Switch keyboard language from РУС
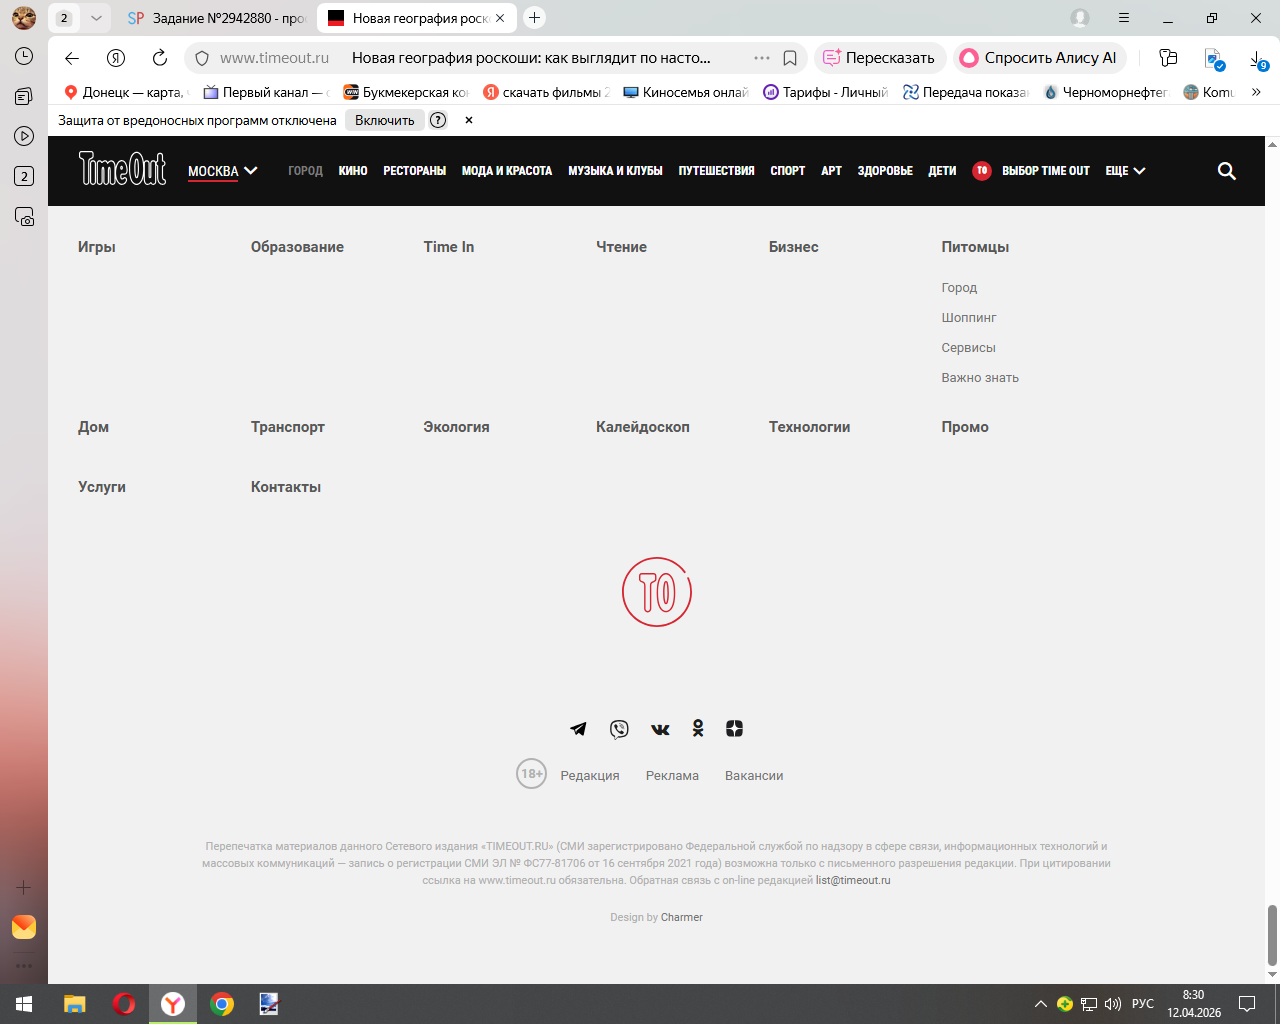The image size is (1280, 1024). coord(1143,1004)
